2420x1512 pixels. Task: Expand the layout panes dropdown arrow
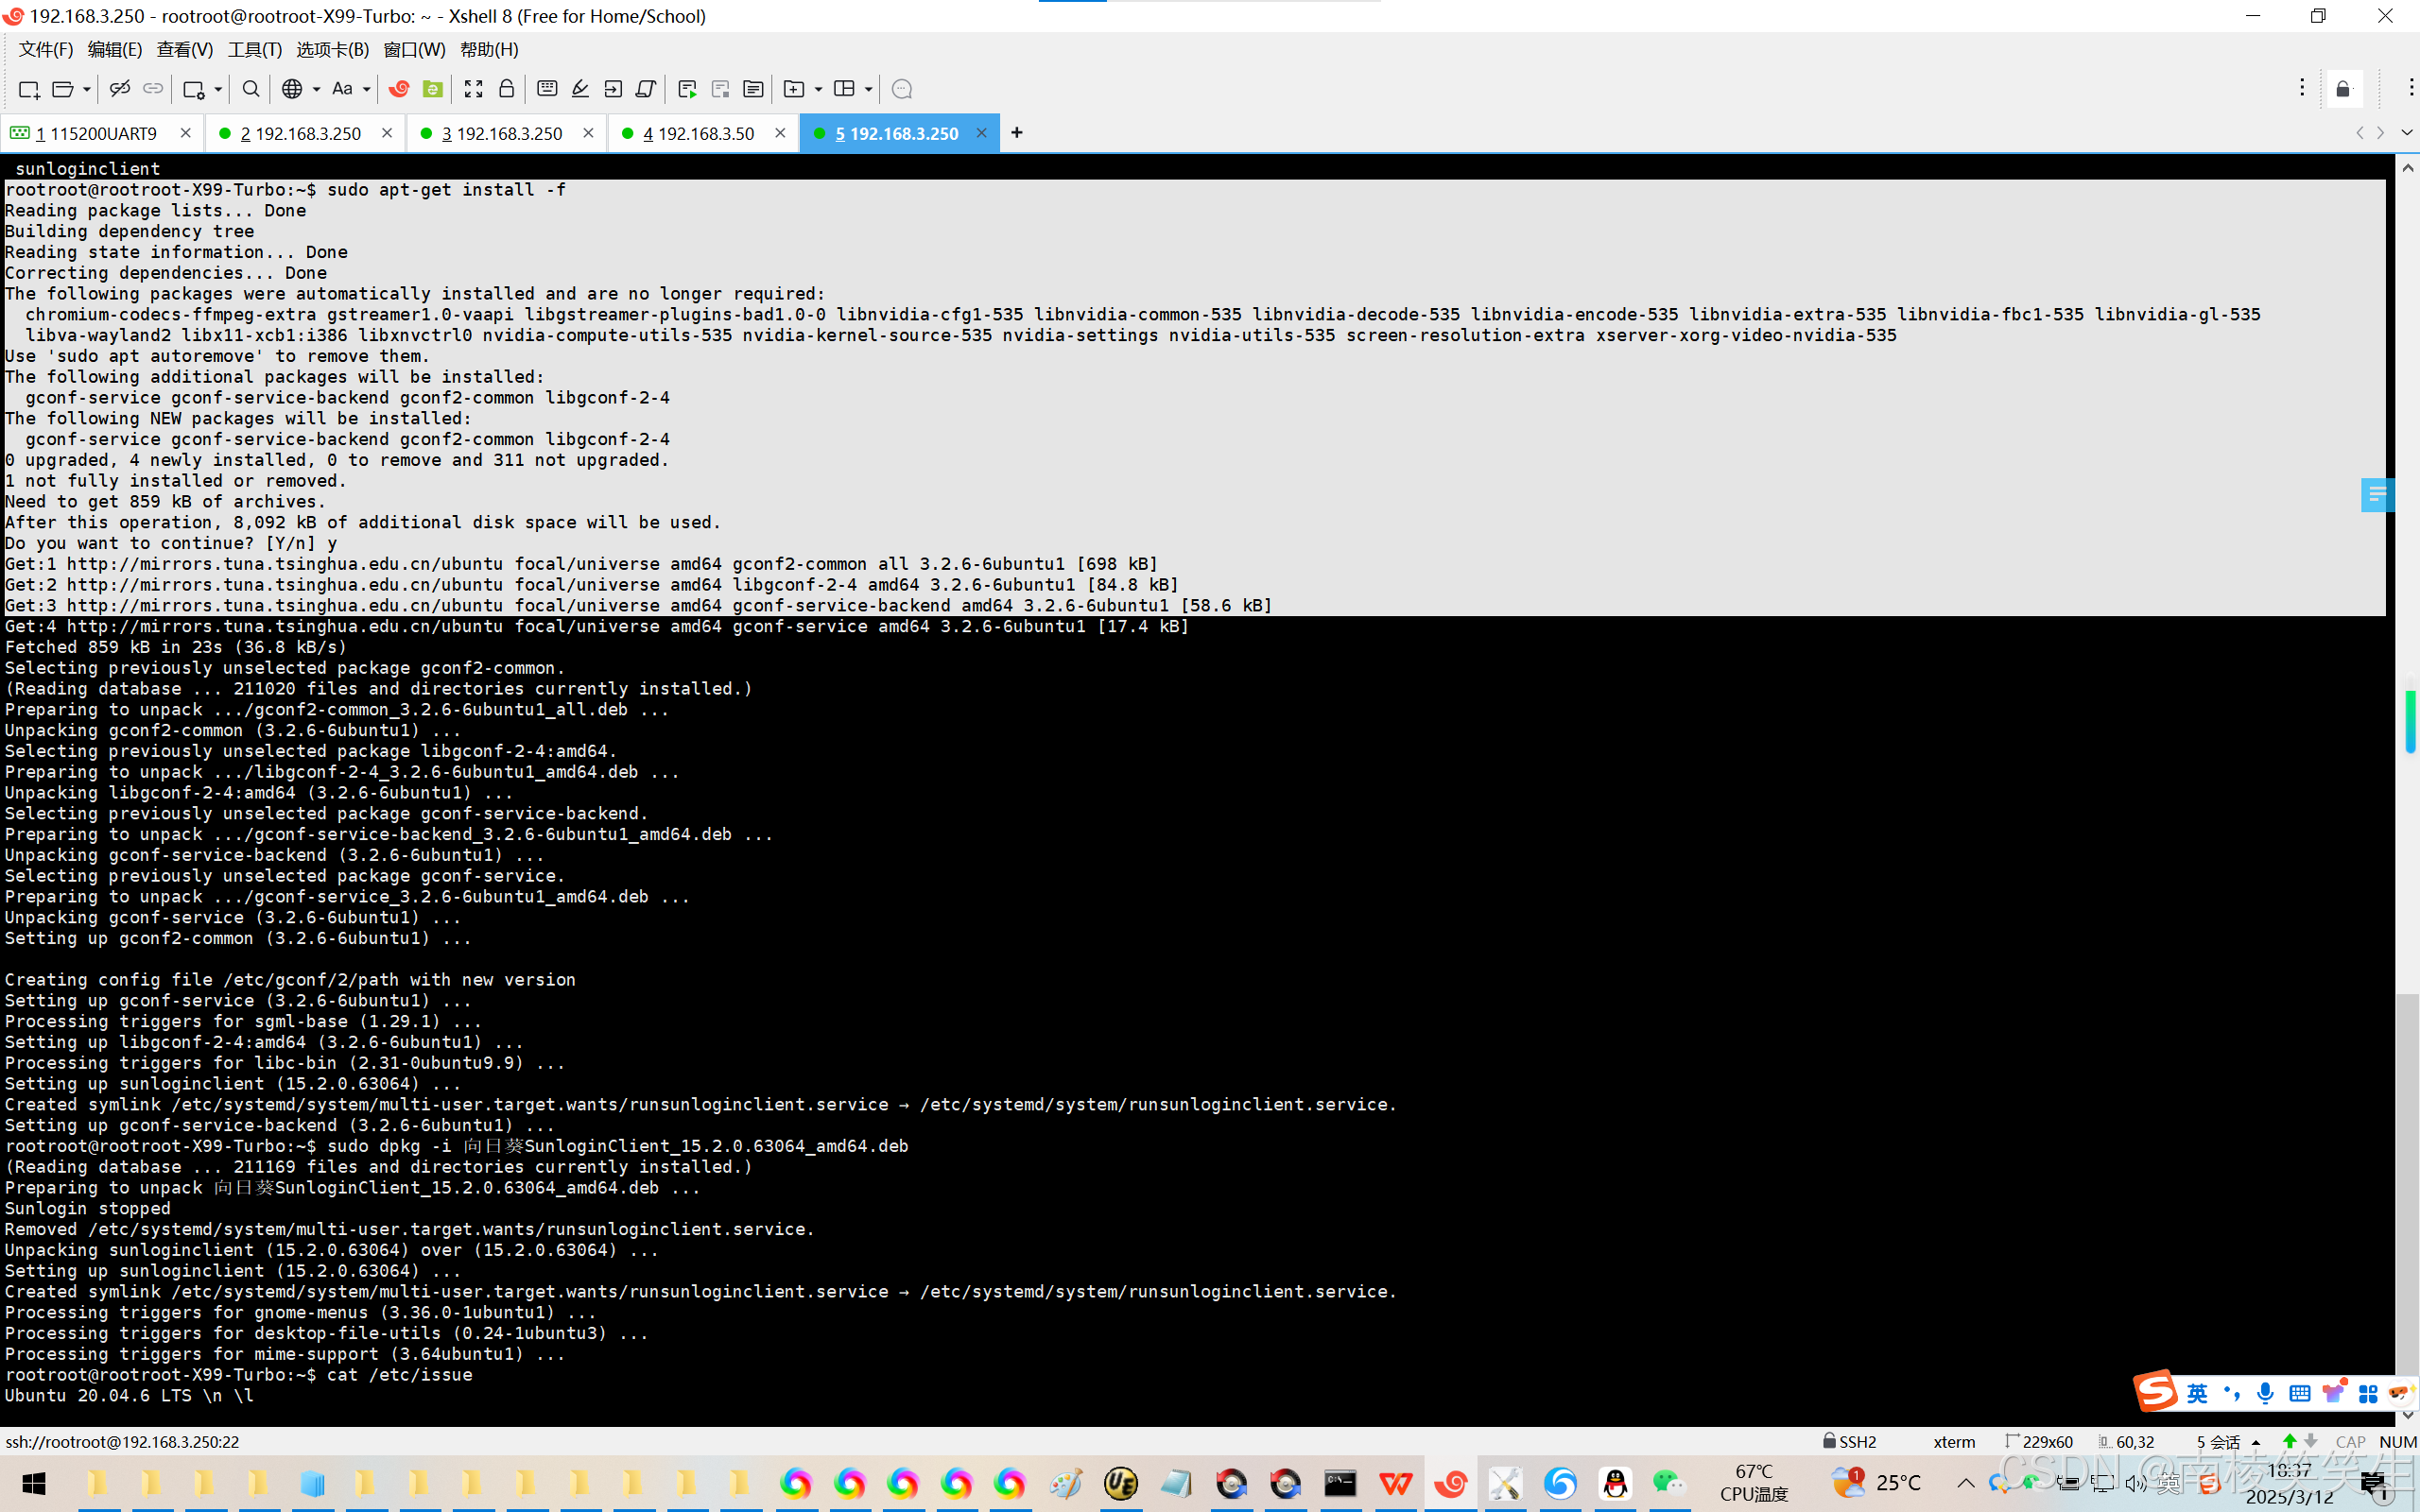pyautogui.click(x=868, y=89)
